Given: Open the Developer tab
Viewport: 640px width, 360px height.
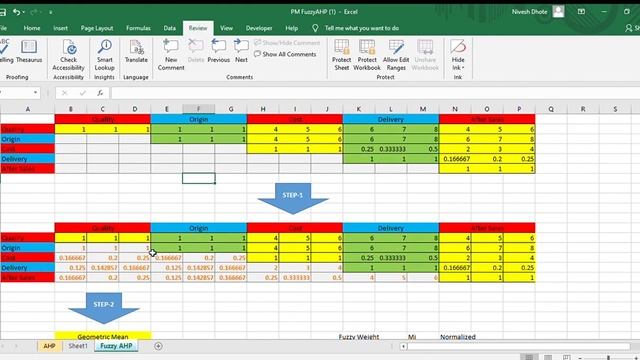Looking at the screenshot, I should click(259, 28).
